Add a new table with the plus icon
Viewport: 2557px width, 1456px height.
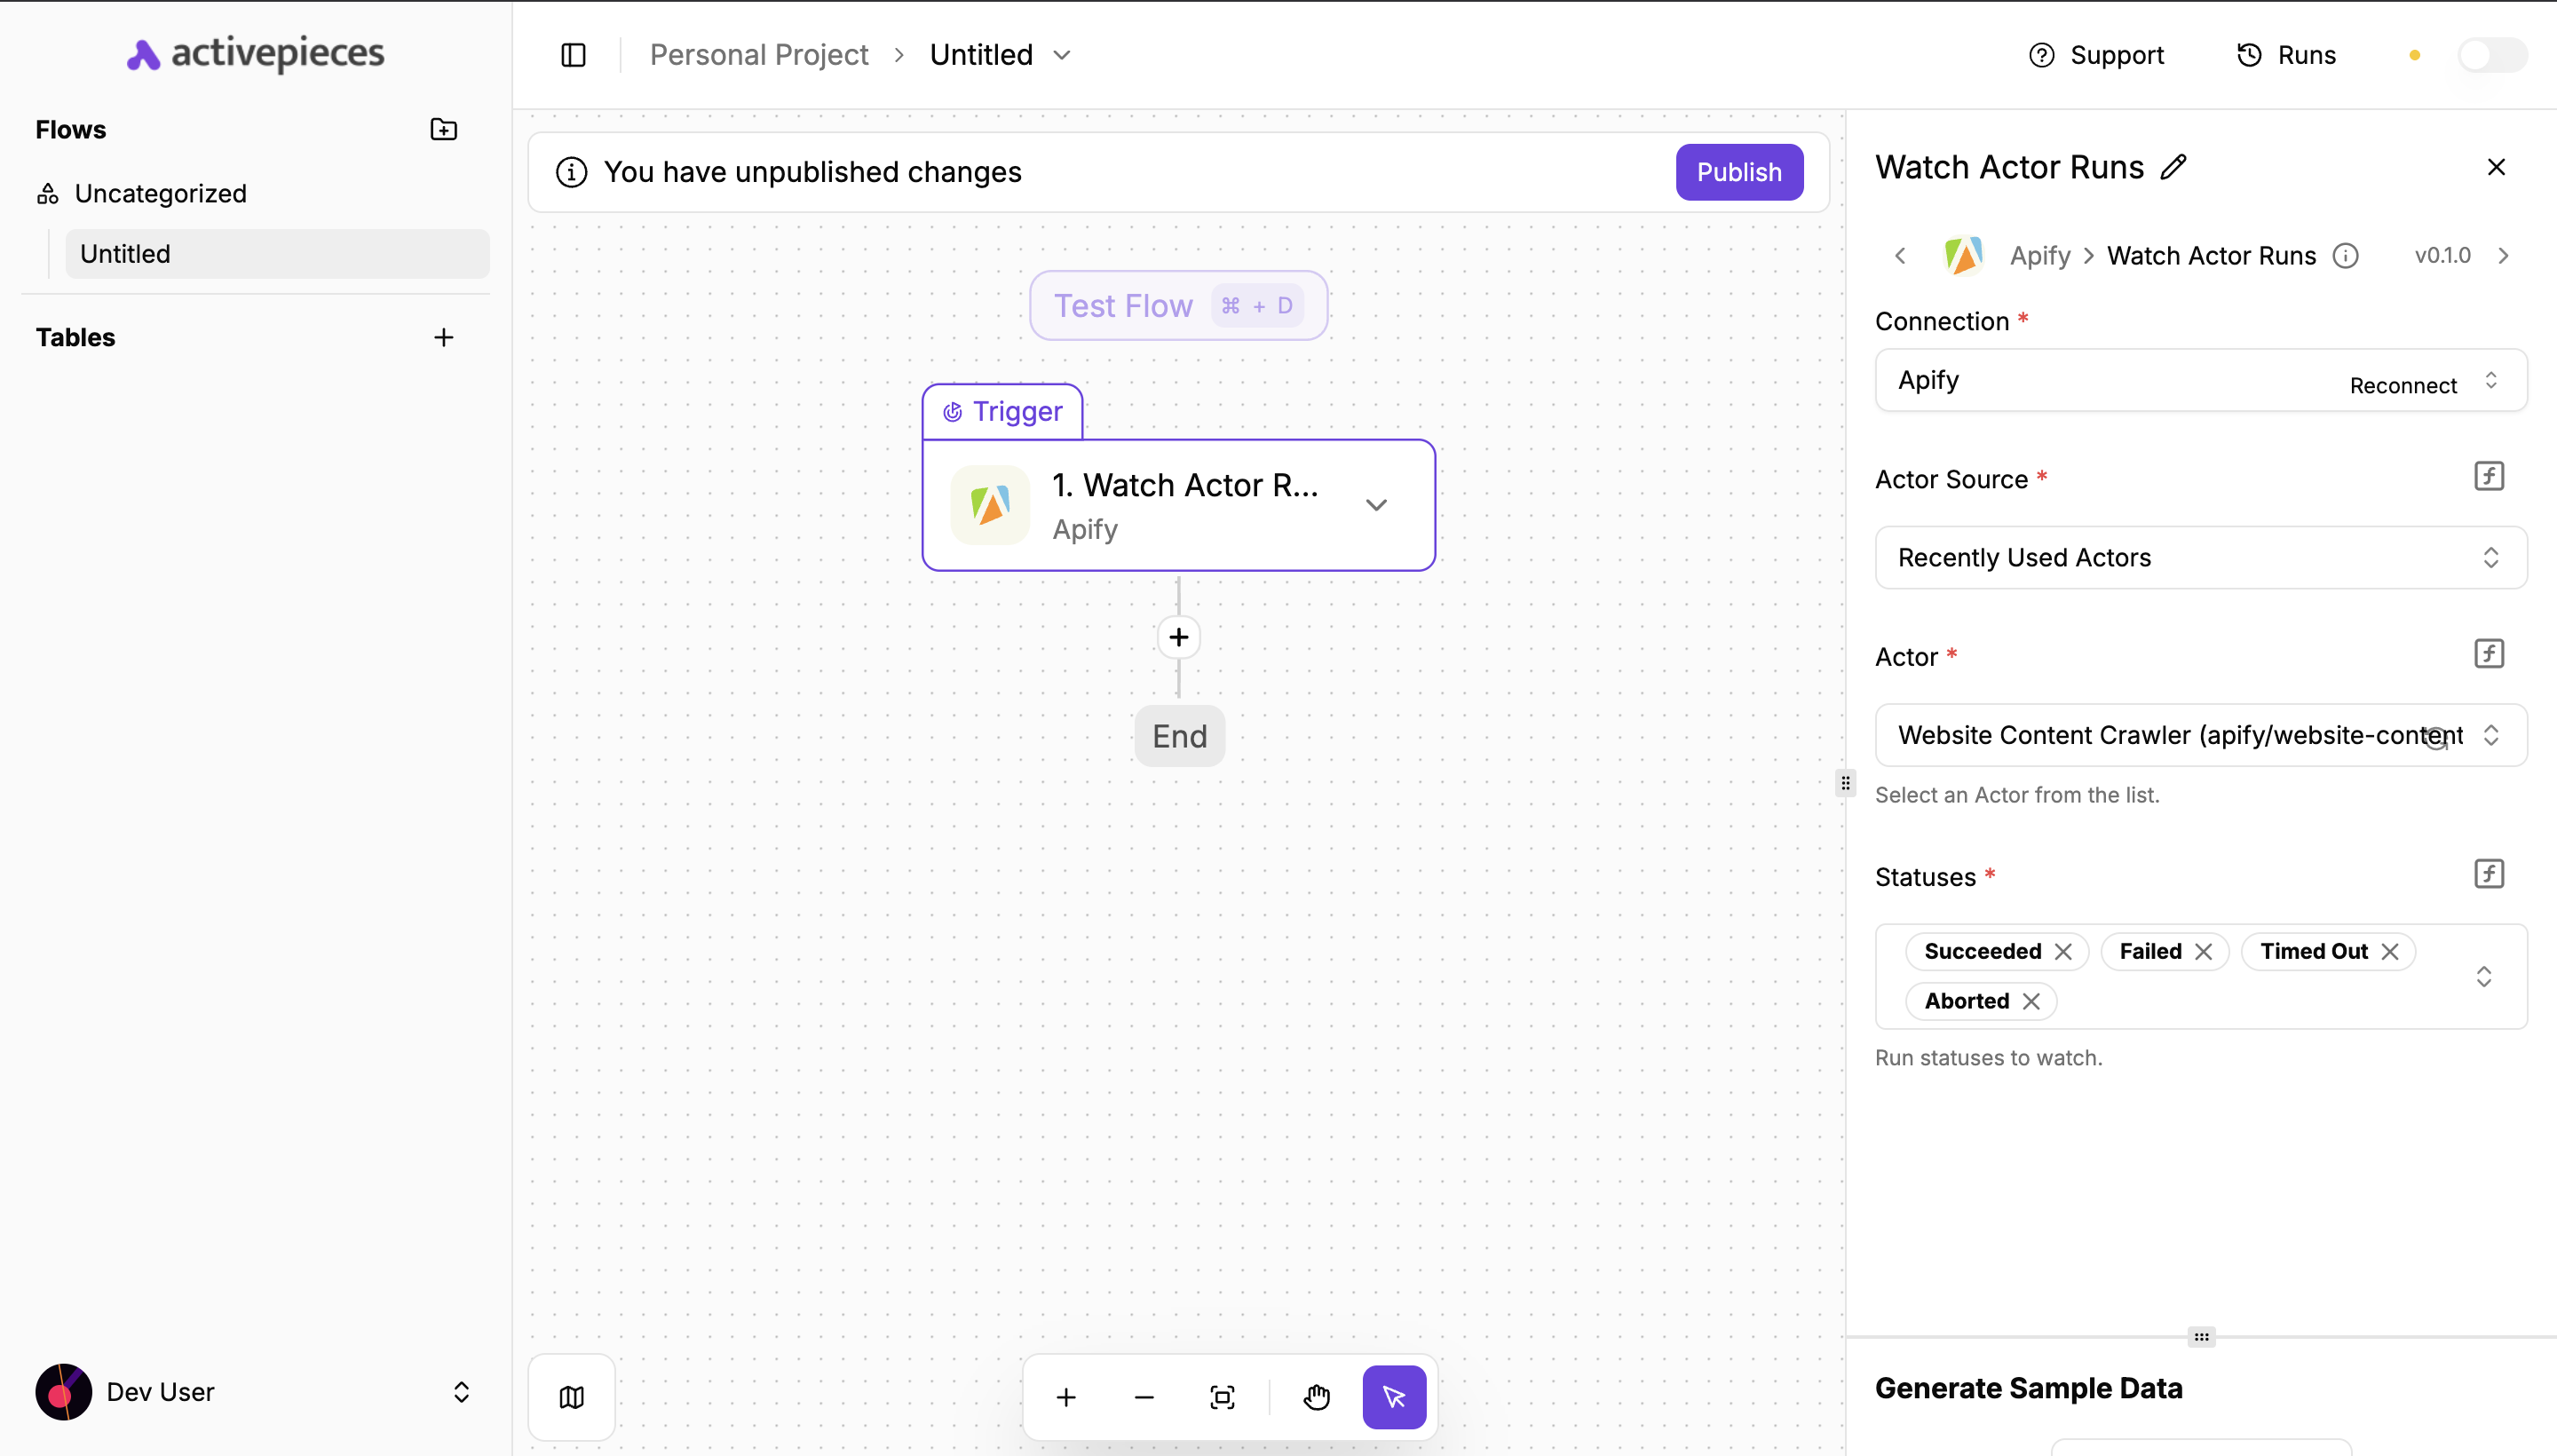pyautogui.click(x=443, y=337)
